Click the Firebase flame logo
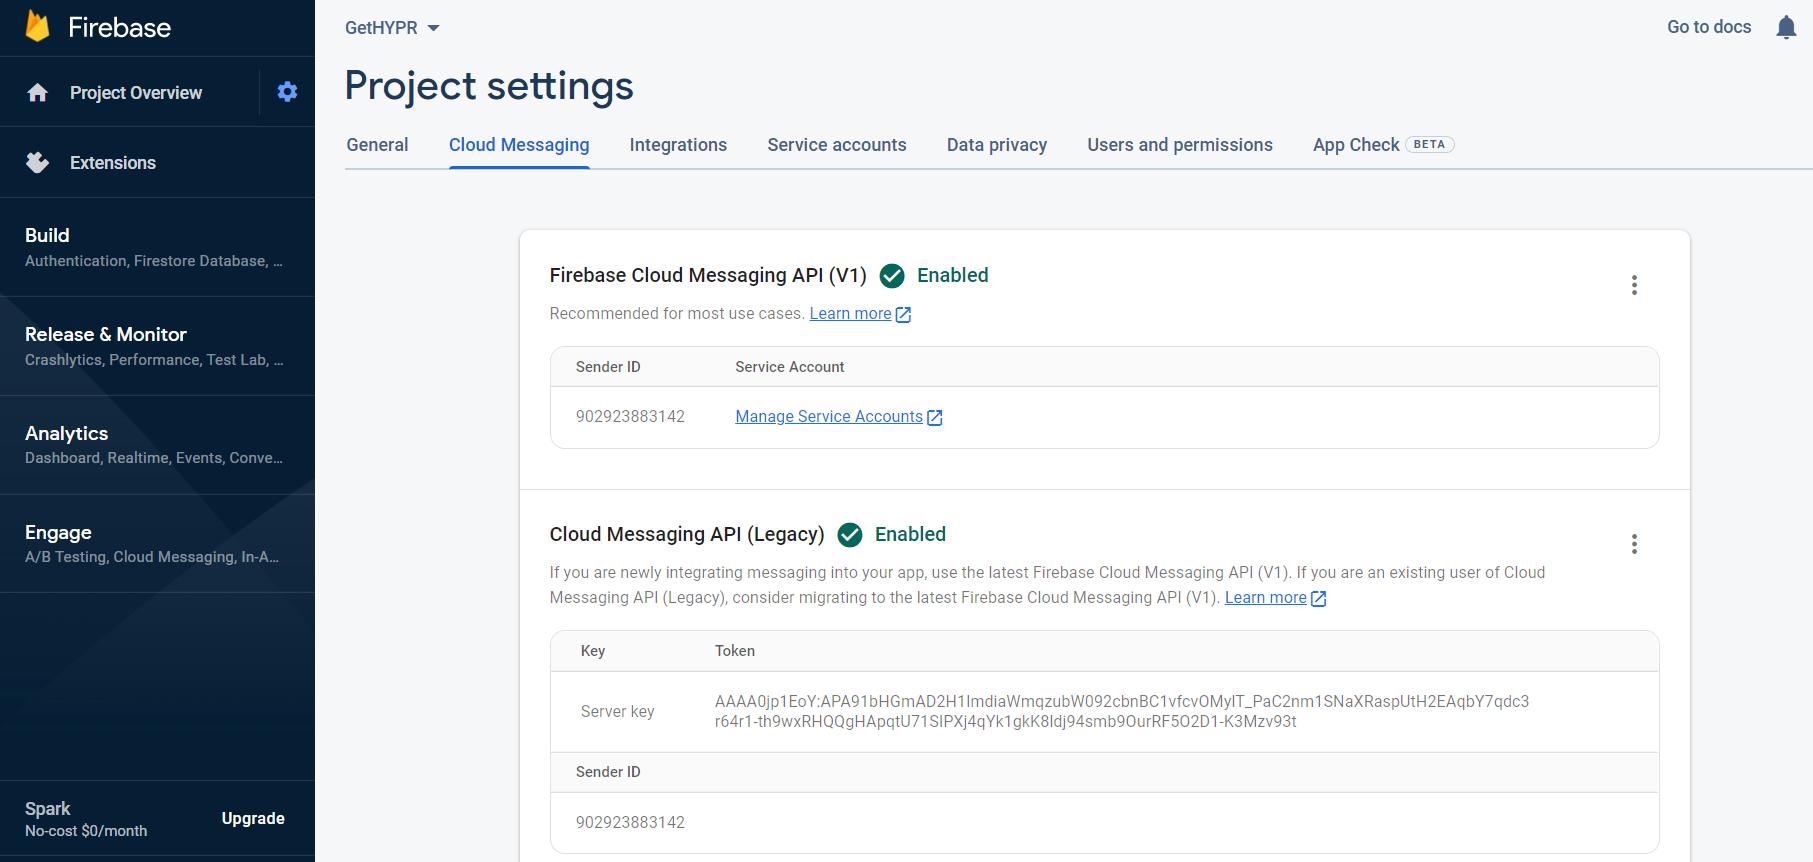The width and height of the screenshot is (1813, 862). point(38,27)
